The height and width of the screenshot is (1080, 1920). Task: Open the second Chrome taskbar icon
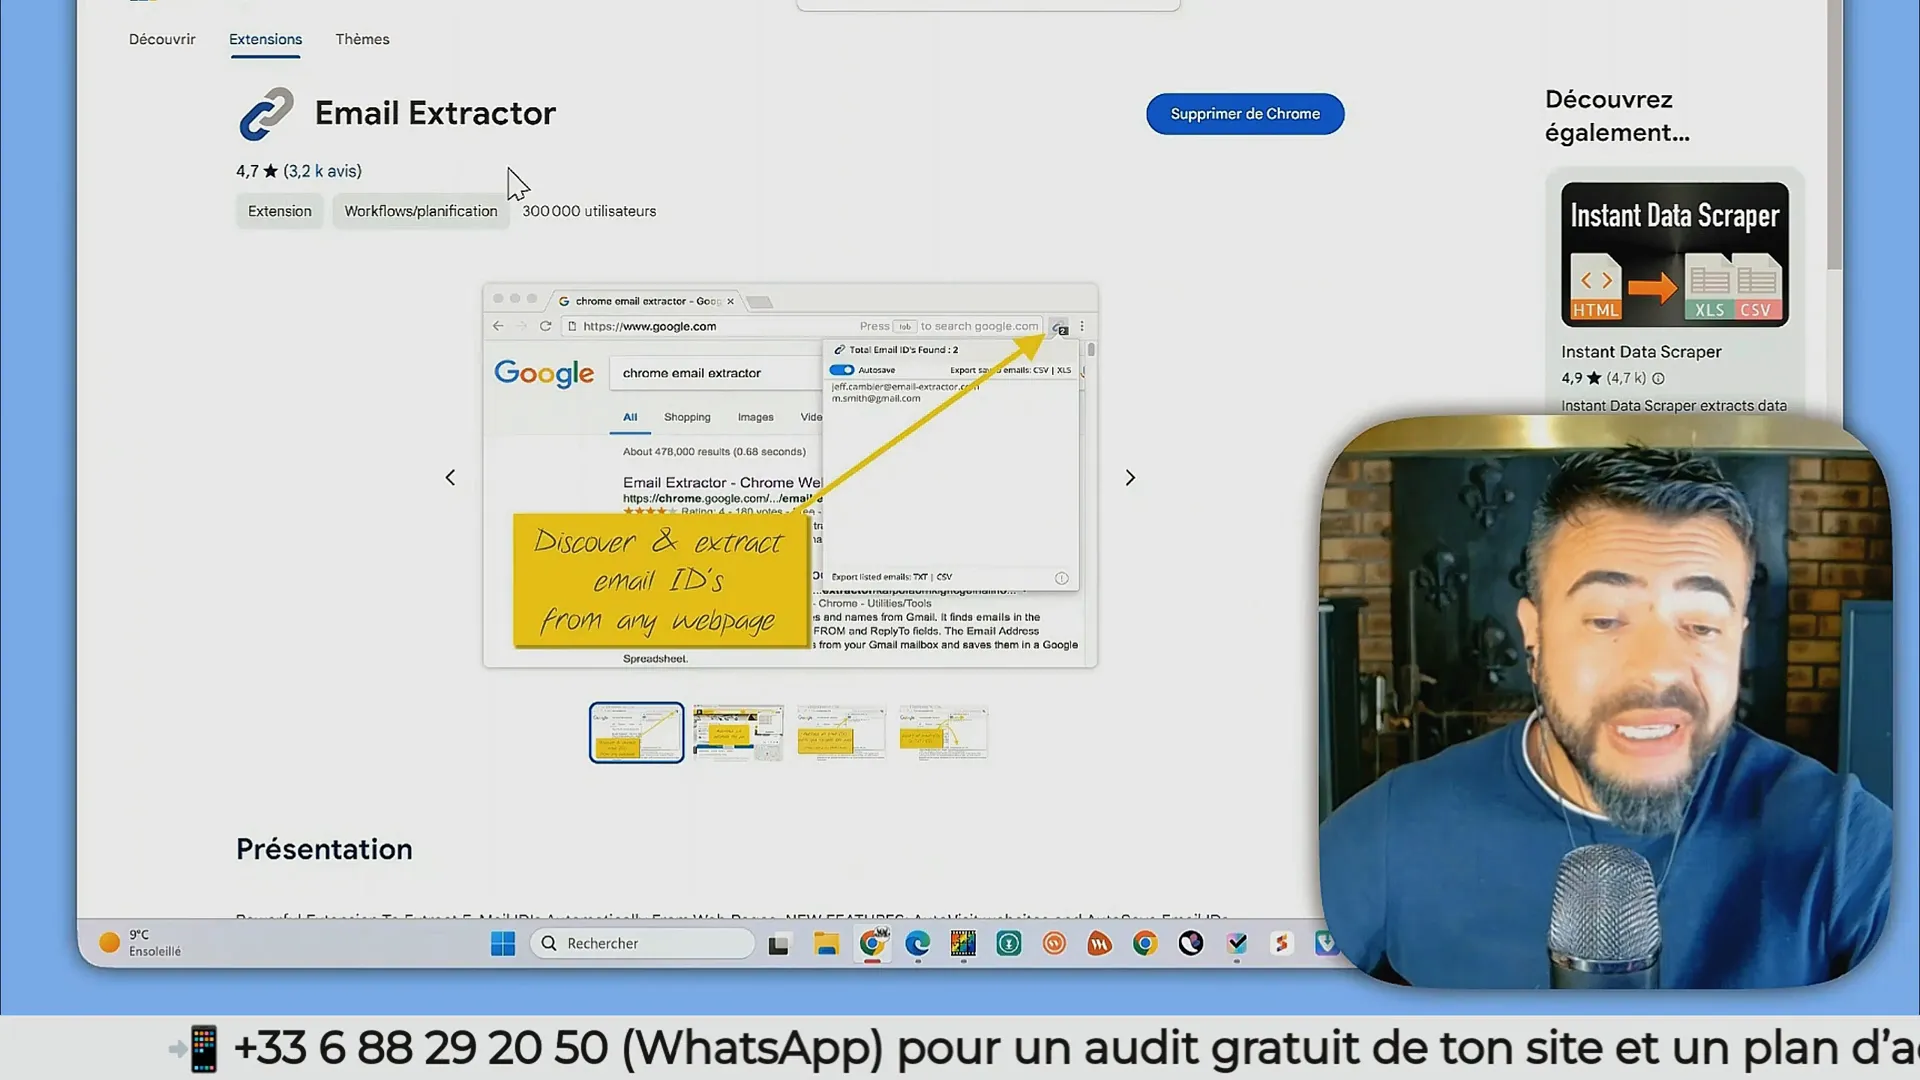pos(1145,943)
